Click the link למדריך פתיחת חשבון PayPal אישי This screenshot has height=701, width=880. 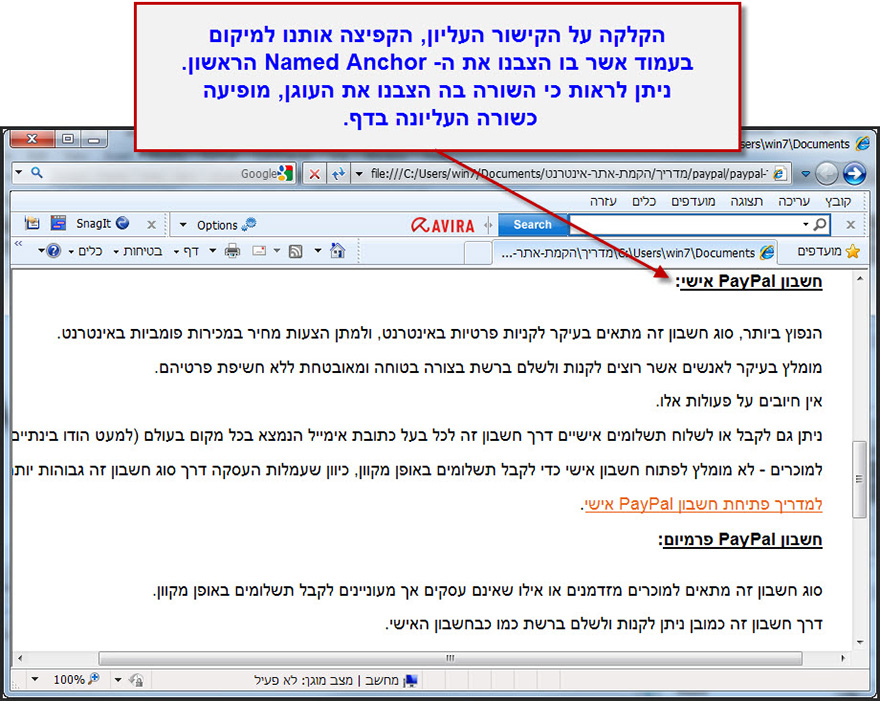tap(704, 504)
